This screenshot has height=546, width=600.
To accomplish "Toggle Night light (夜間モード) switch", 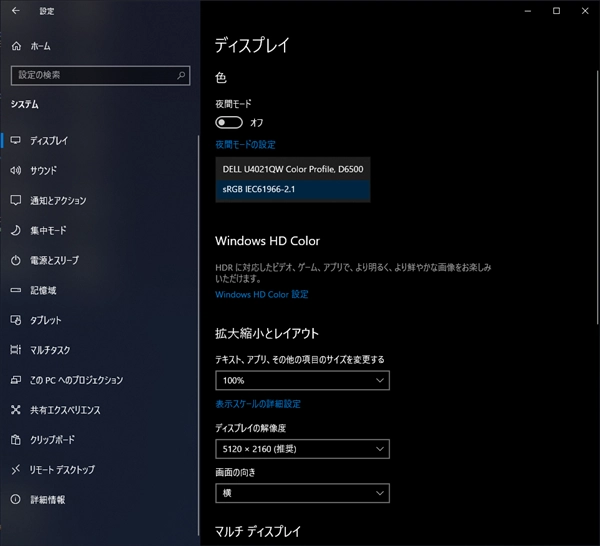I will tap(229, 122).
